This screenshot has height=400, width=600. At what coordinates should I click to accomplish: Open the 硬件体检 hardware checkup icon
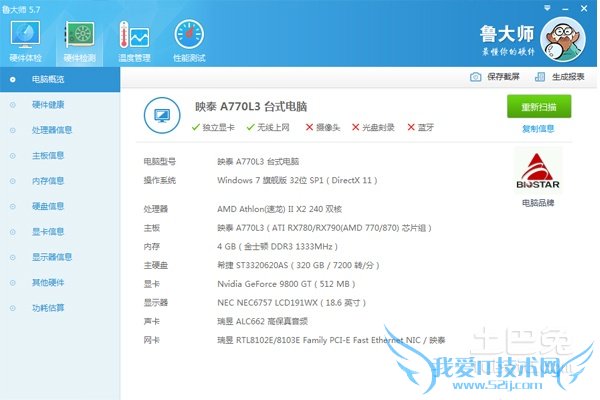click(x=25, y=41)
